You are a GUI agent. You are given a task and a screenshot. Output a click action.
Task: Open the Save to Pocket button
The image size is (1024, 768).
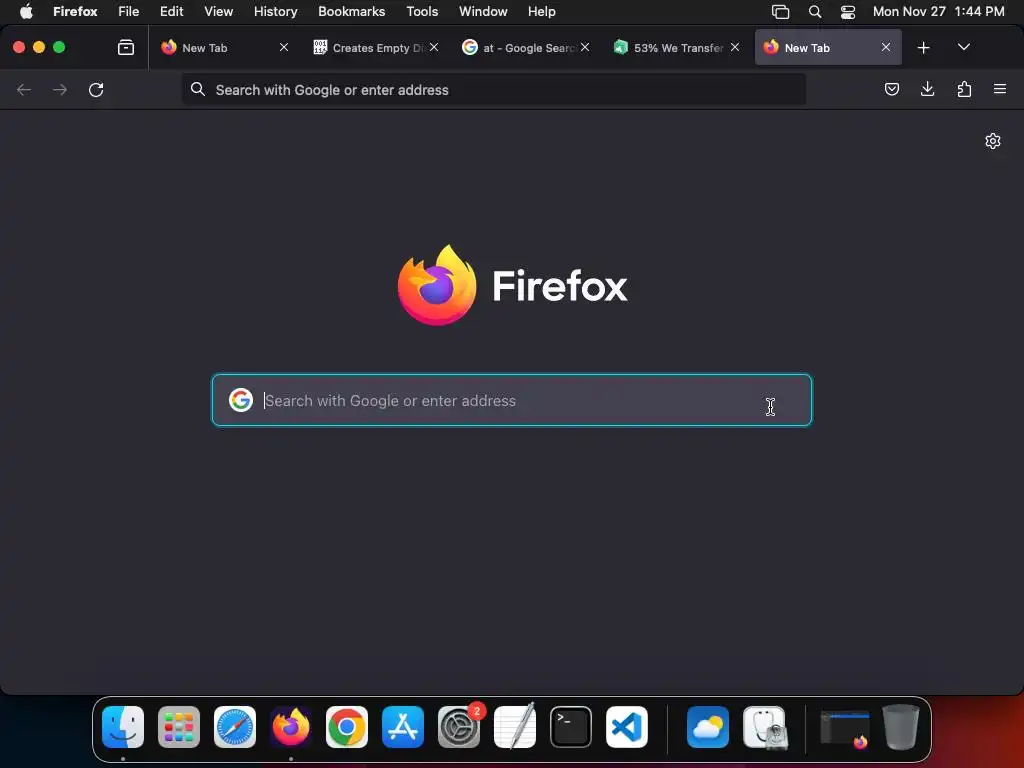click(x=891, y=89)
